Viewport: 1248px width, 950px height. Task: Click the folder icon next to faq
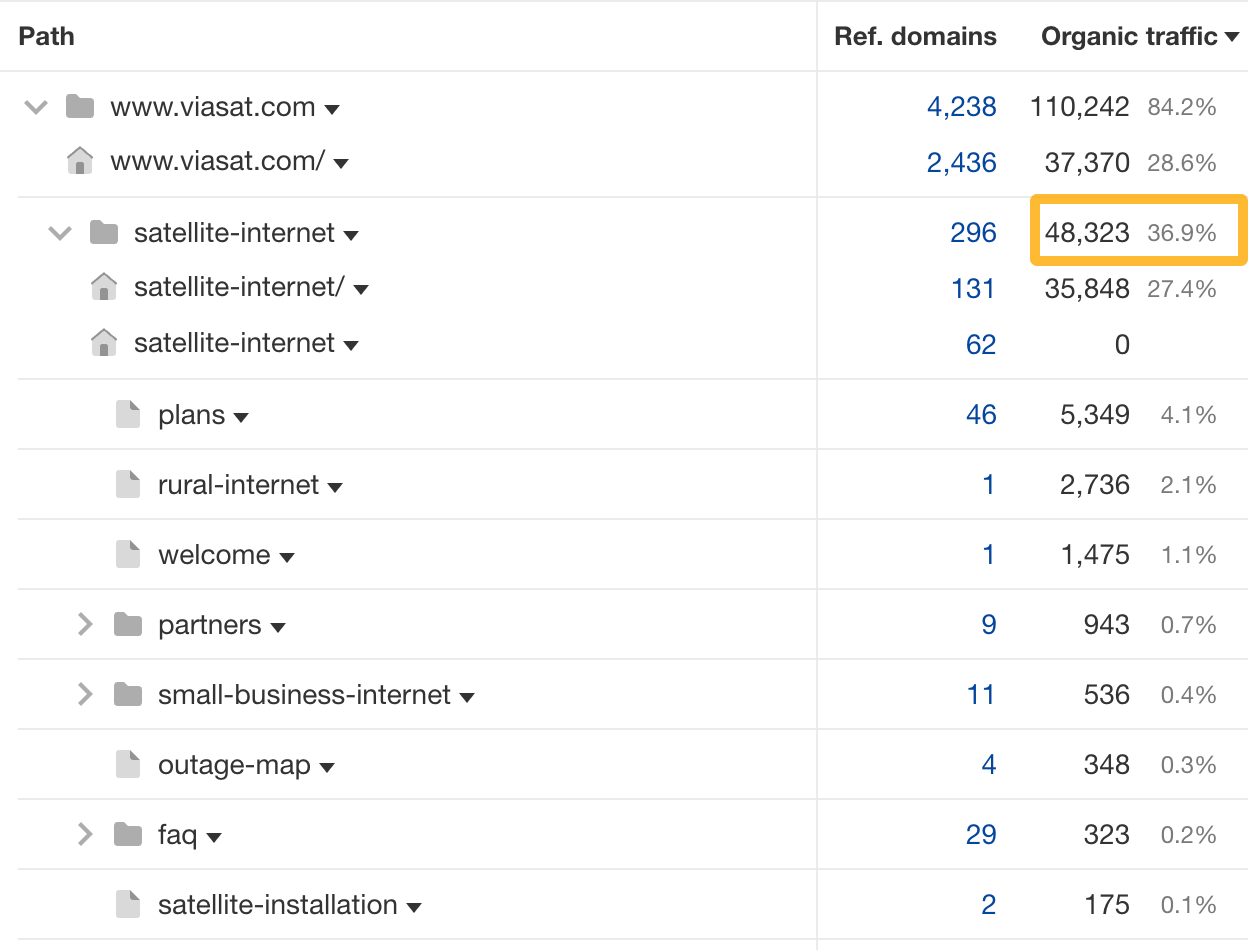coord(127,834)
